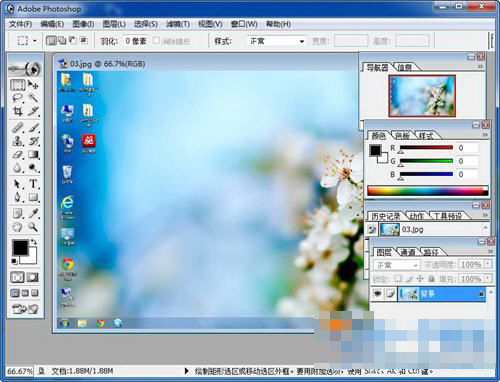The image size is (500, 382).
Task: Open the tool preset picker arrow
Action: (35, 41)
